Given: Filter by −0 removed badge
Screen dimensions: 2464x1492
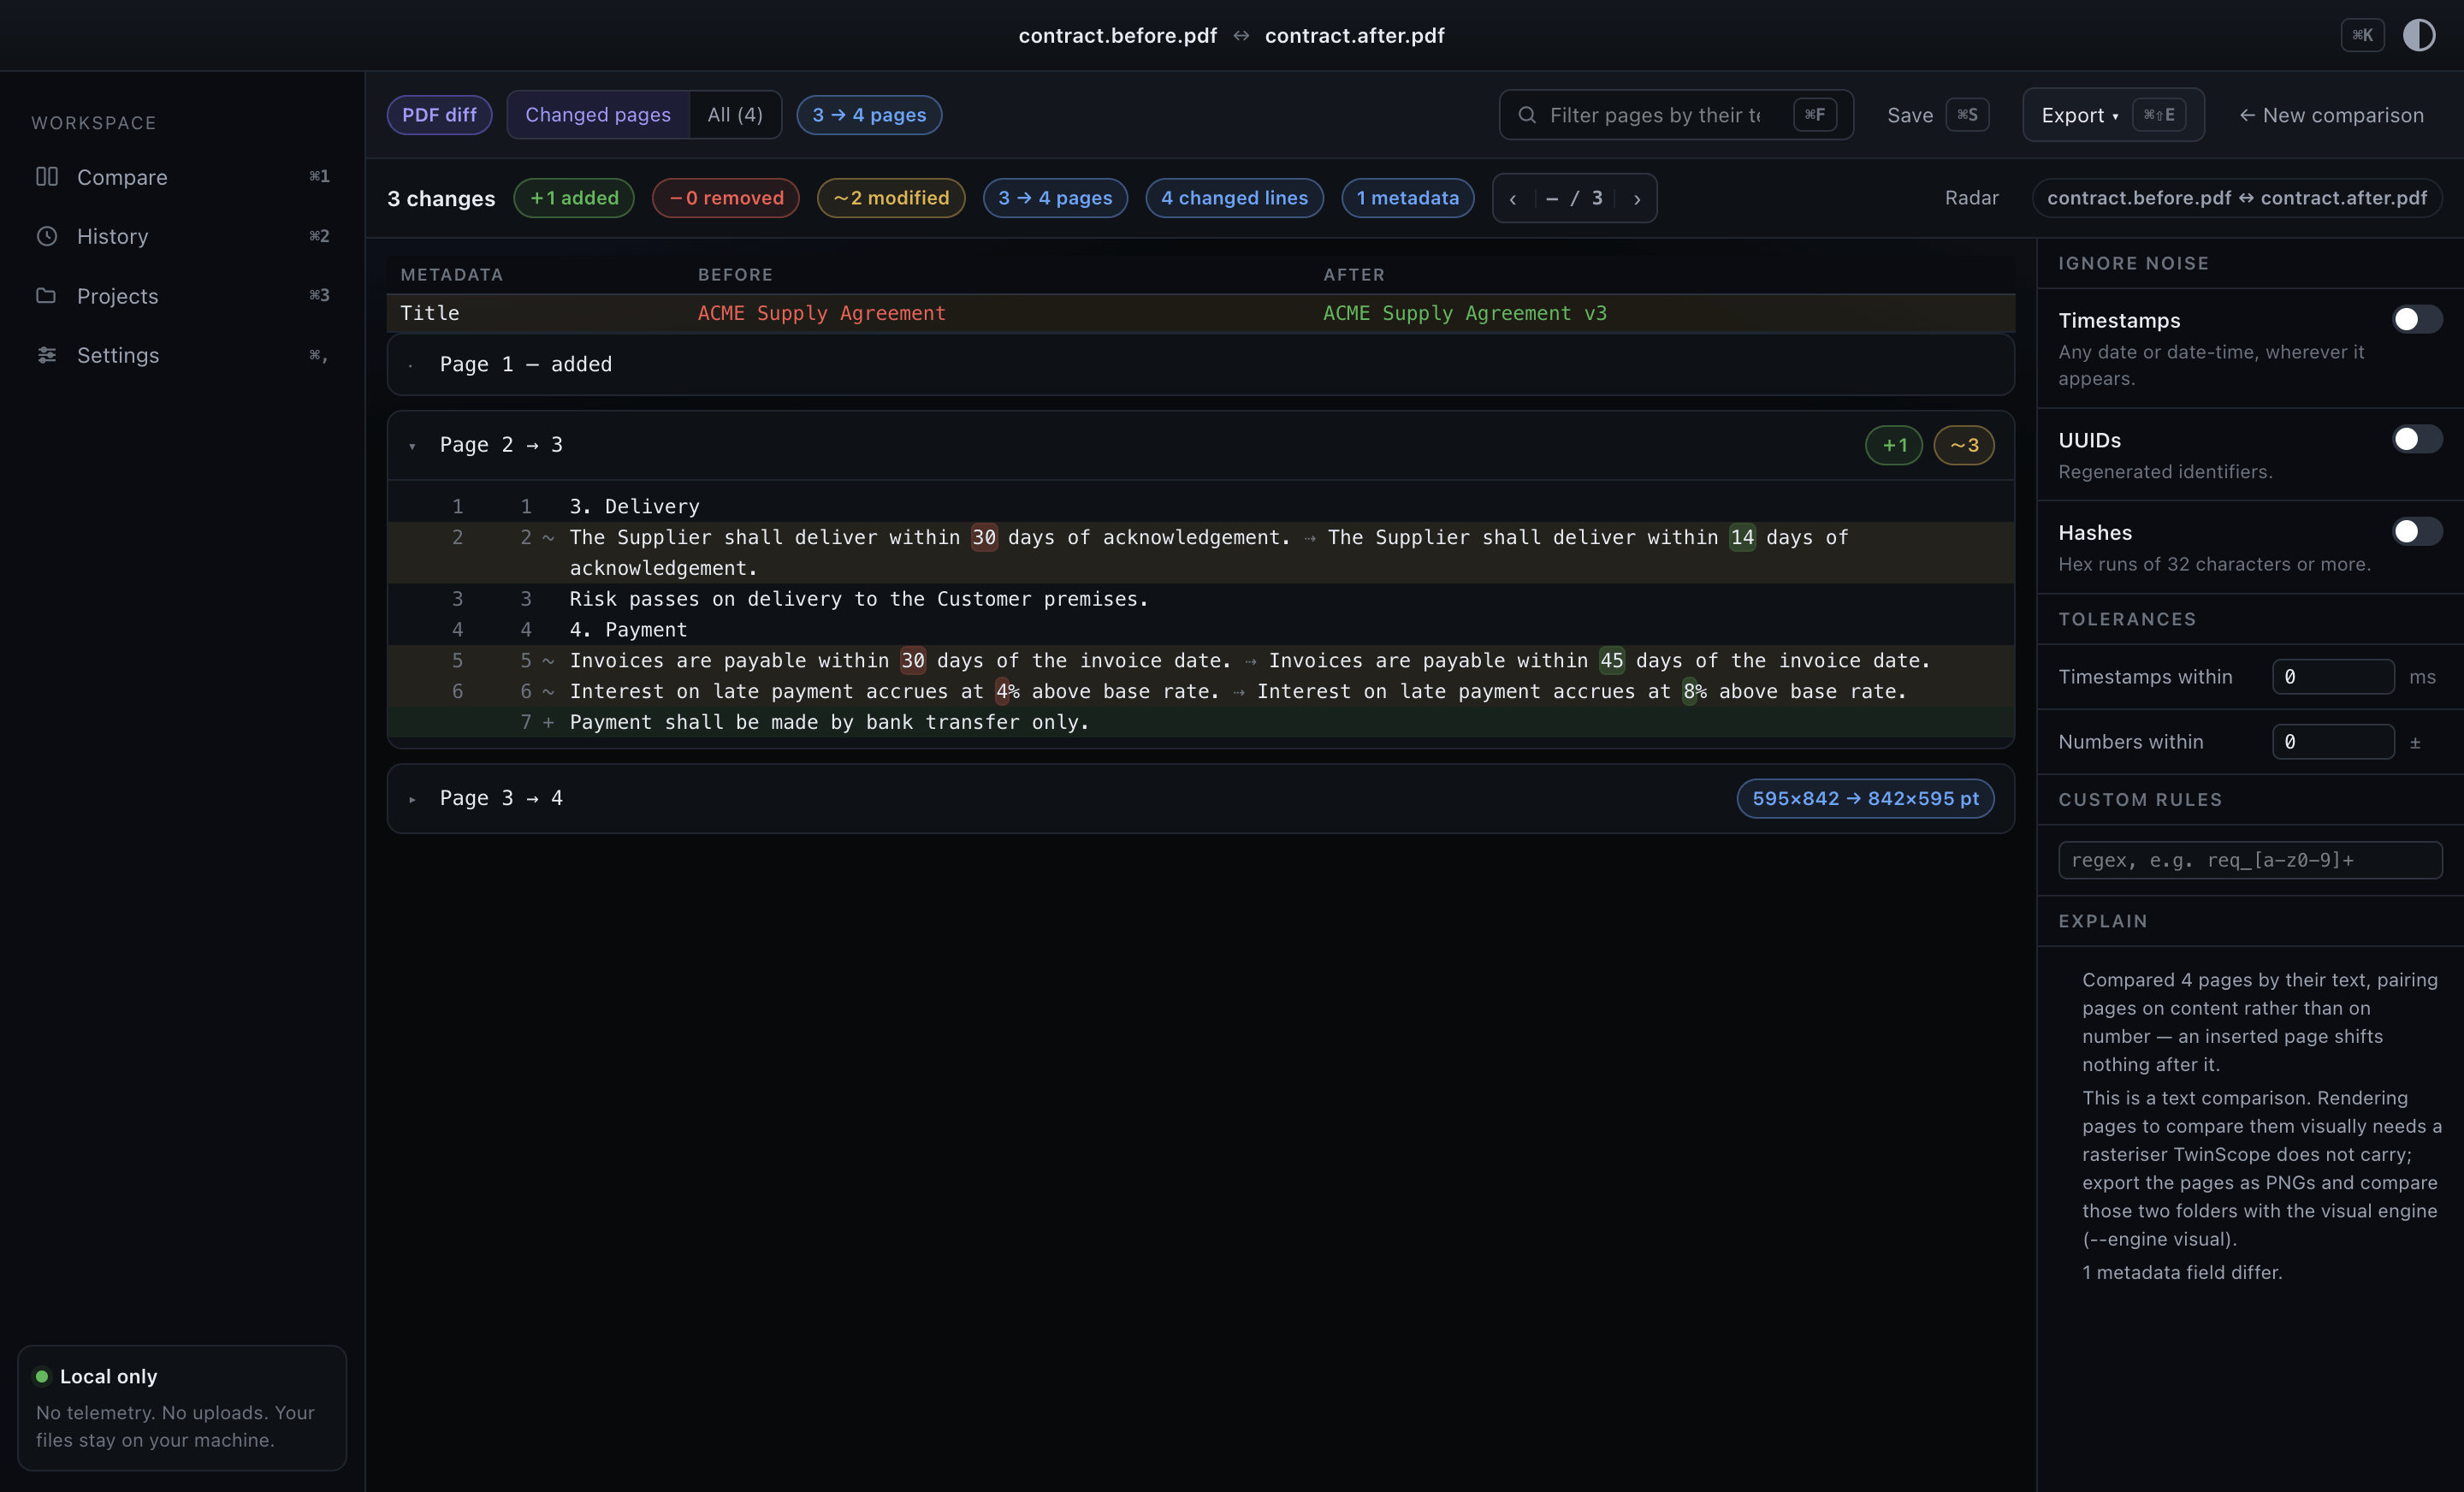Looking at the screenshot, I should (x=726, y=198).
